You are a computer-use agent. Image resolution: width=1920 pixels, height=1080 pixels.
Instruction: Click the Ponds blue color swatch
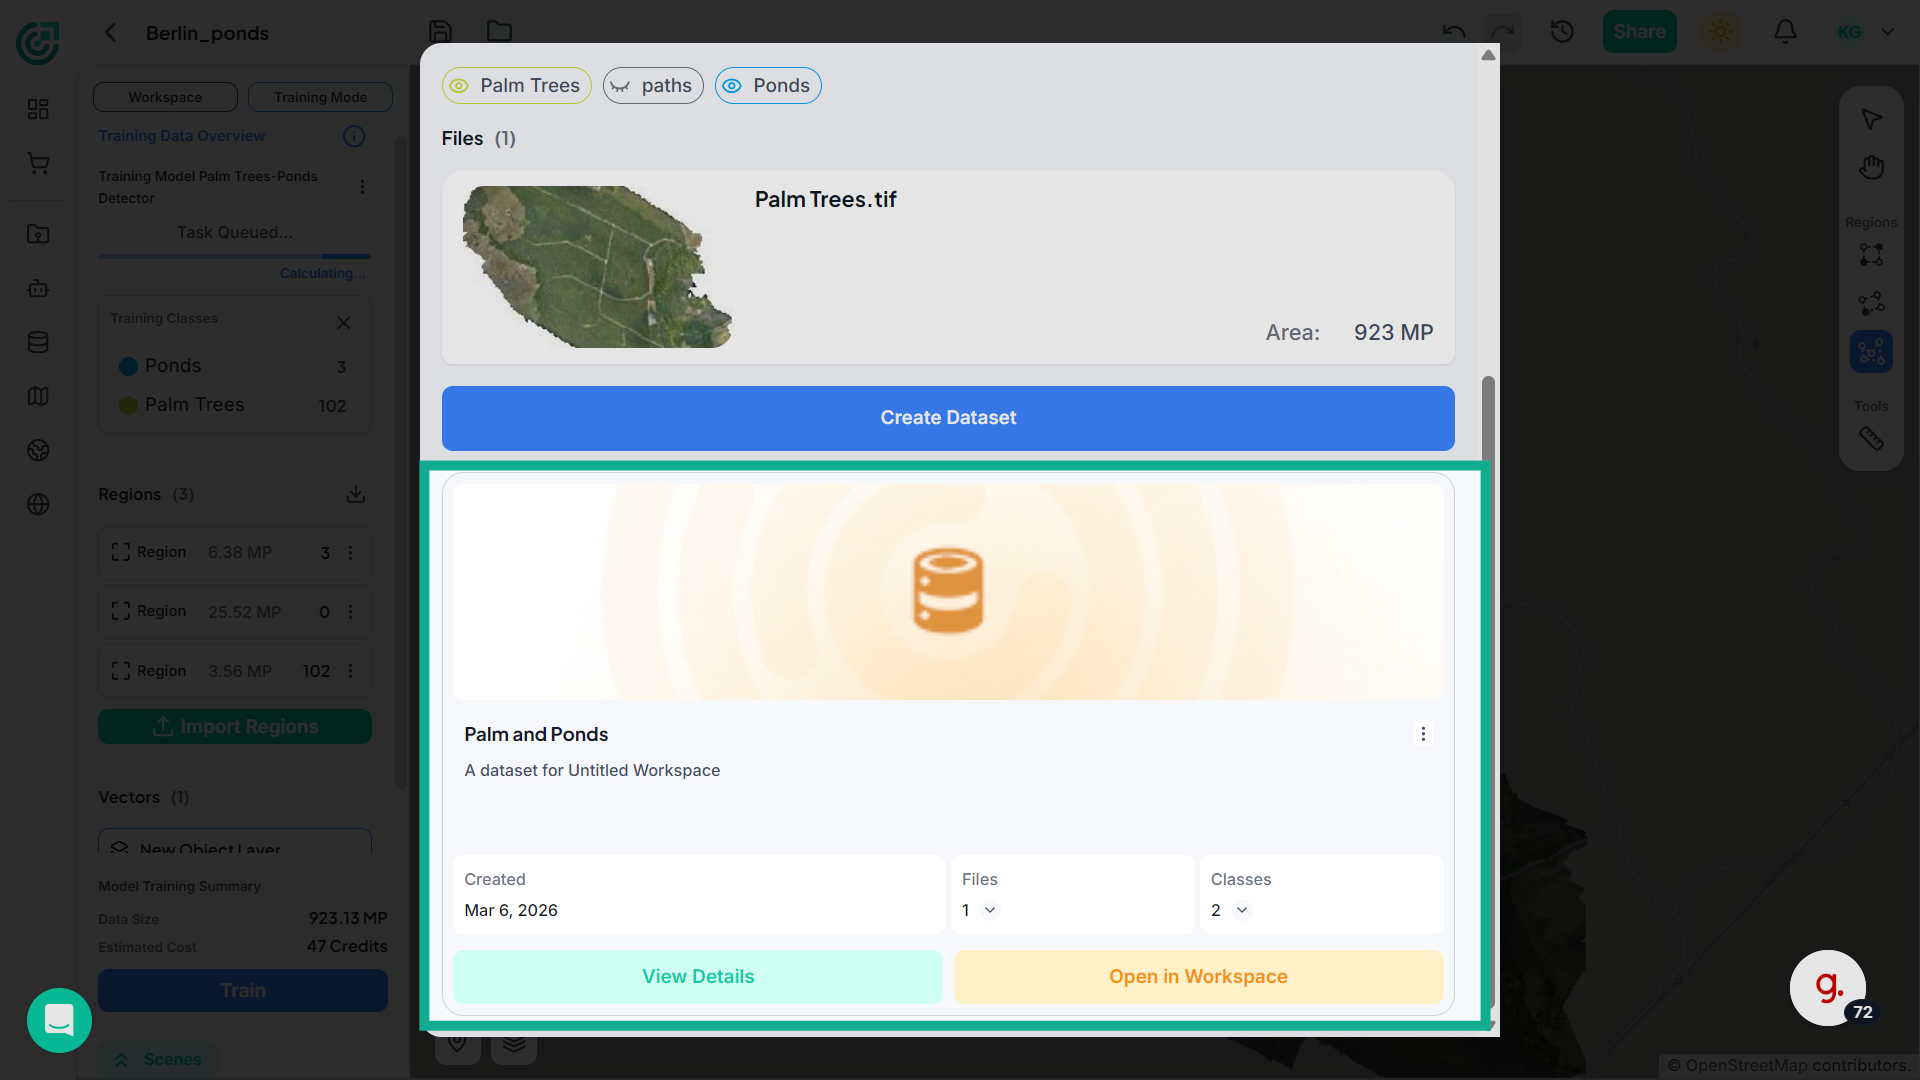pos(128,366)
